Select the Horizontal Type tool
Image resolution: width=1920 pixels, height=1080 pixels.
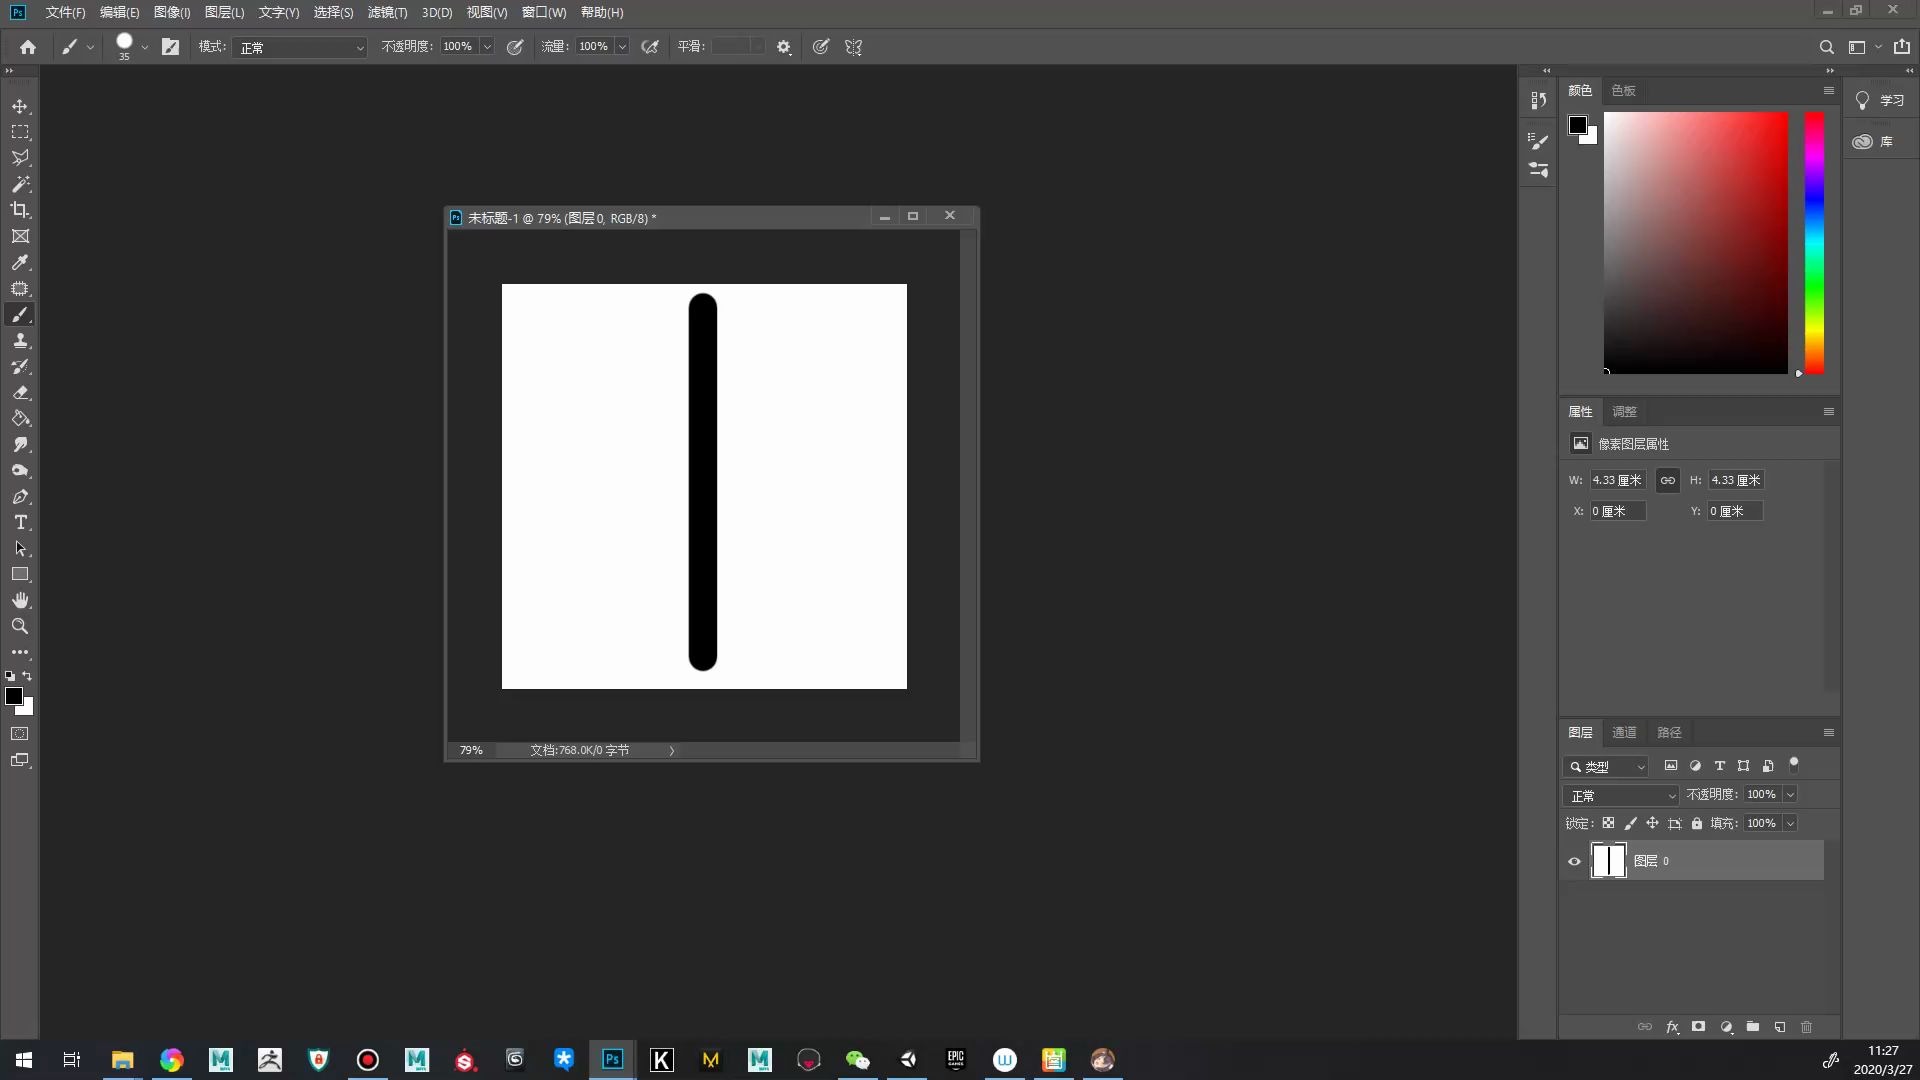click(x=20, y=523)
